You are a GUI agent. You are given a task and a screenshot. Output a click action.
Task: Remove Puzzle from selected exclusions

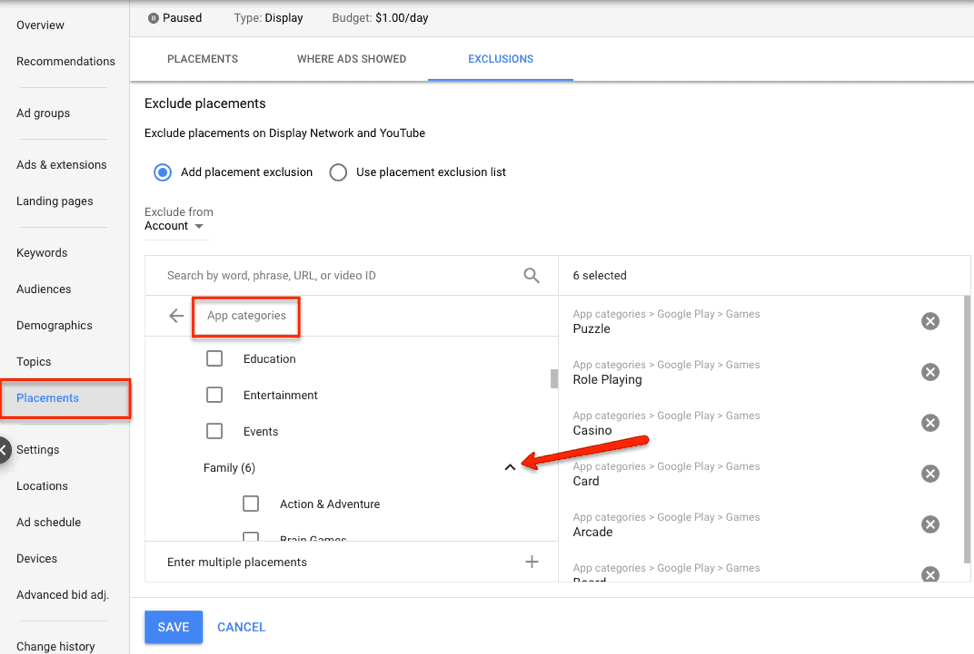(x=930, y=321)
